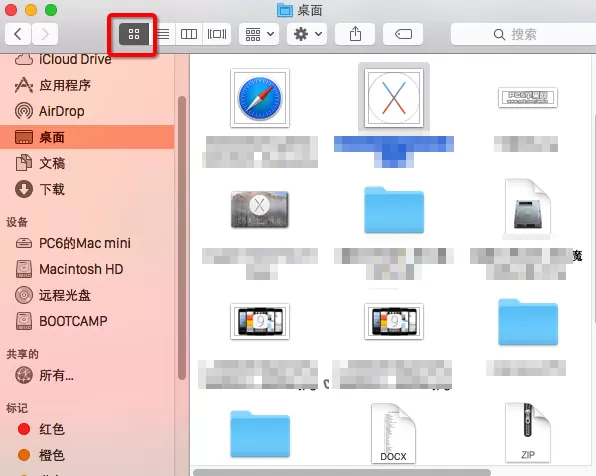Click the horizontal scrollbar at bottom
The image size is (596, 476).
pos(342,473)
